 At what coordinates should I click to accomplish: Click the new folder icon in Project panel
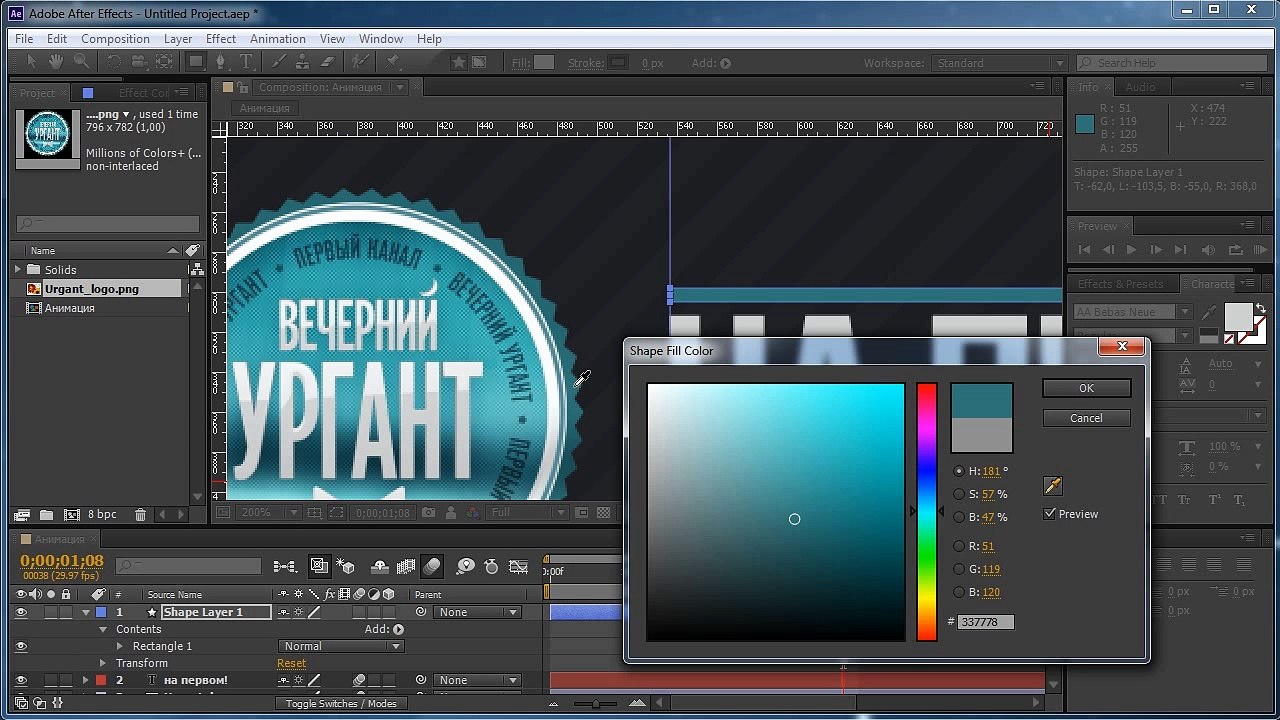click(47, 515)
